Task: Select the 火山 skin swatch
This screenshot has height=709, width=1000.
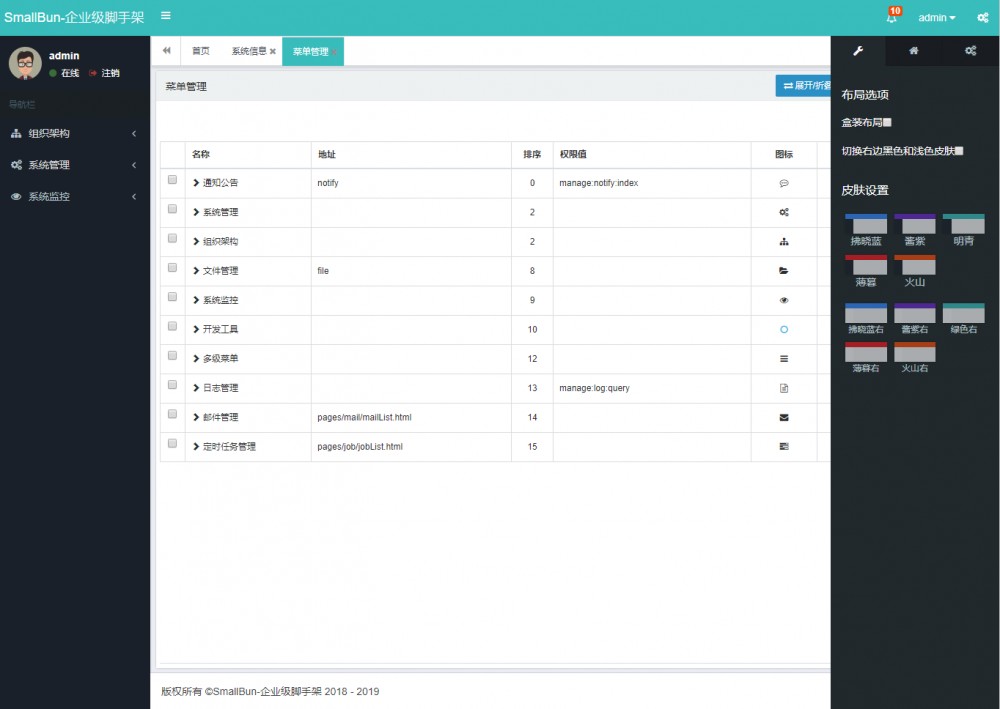Action: 914,265
